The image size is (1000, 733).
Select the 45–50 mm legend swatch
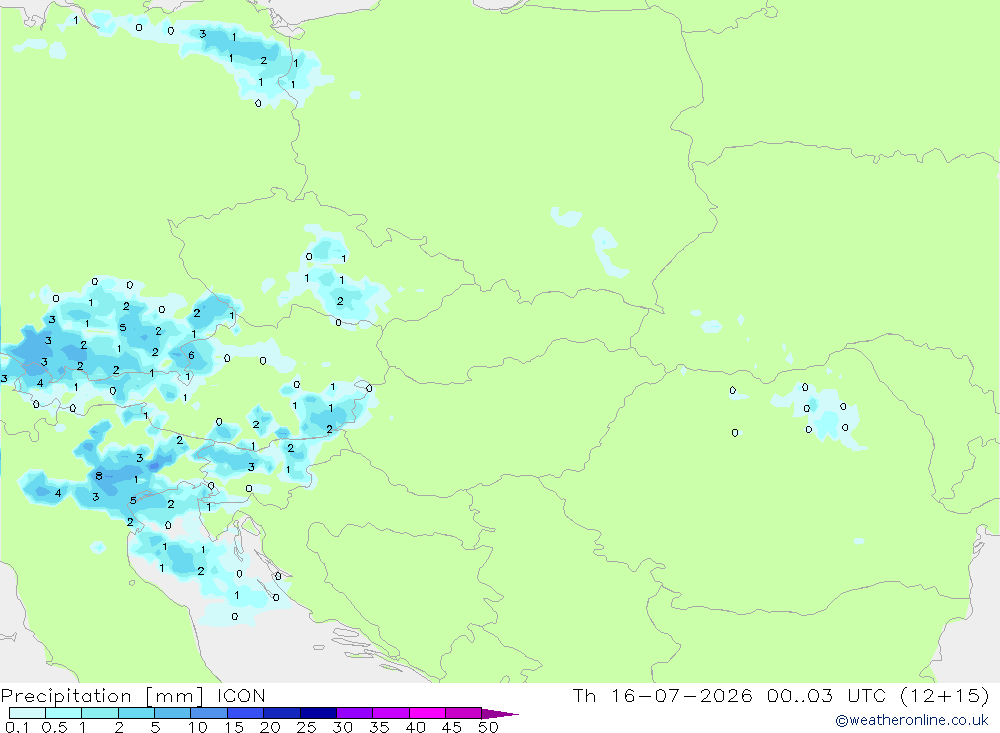click(464, 713)
